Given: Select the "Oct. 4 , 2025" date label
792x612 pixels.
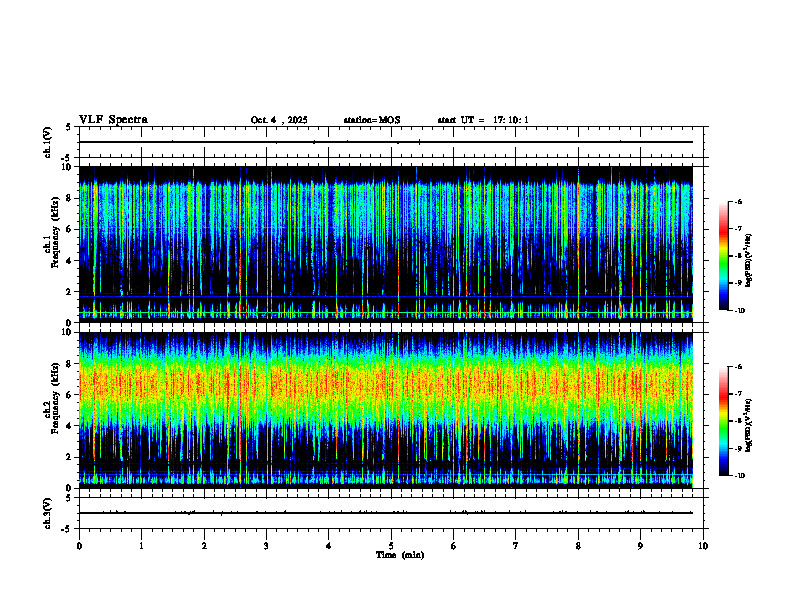Looking at the screenshot, I should click(x=279, y=120).
